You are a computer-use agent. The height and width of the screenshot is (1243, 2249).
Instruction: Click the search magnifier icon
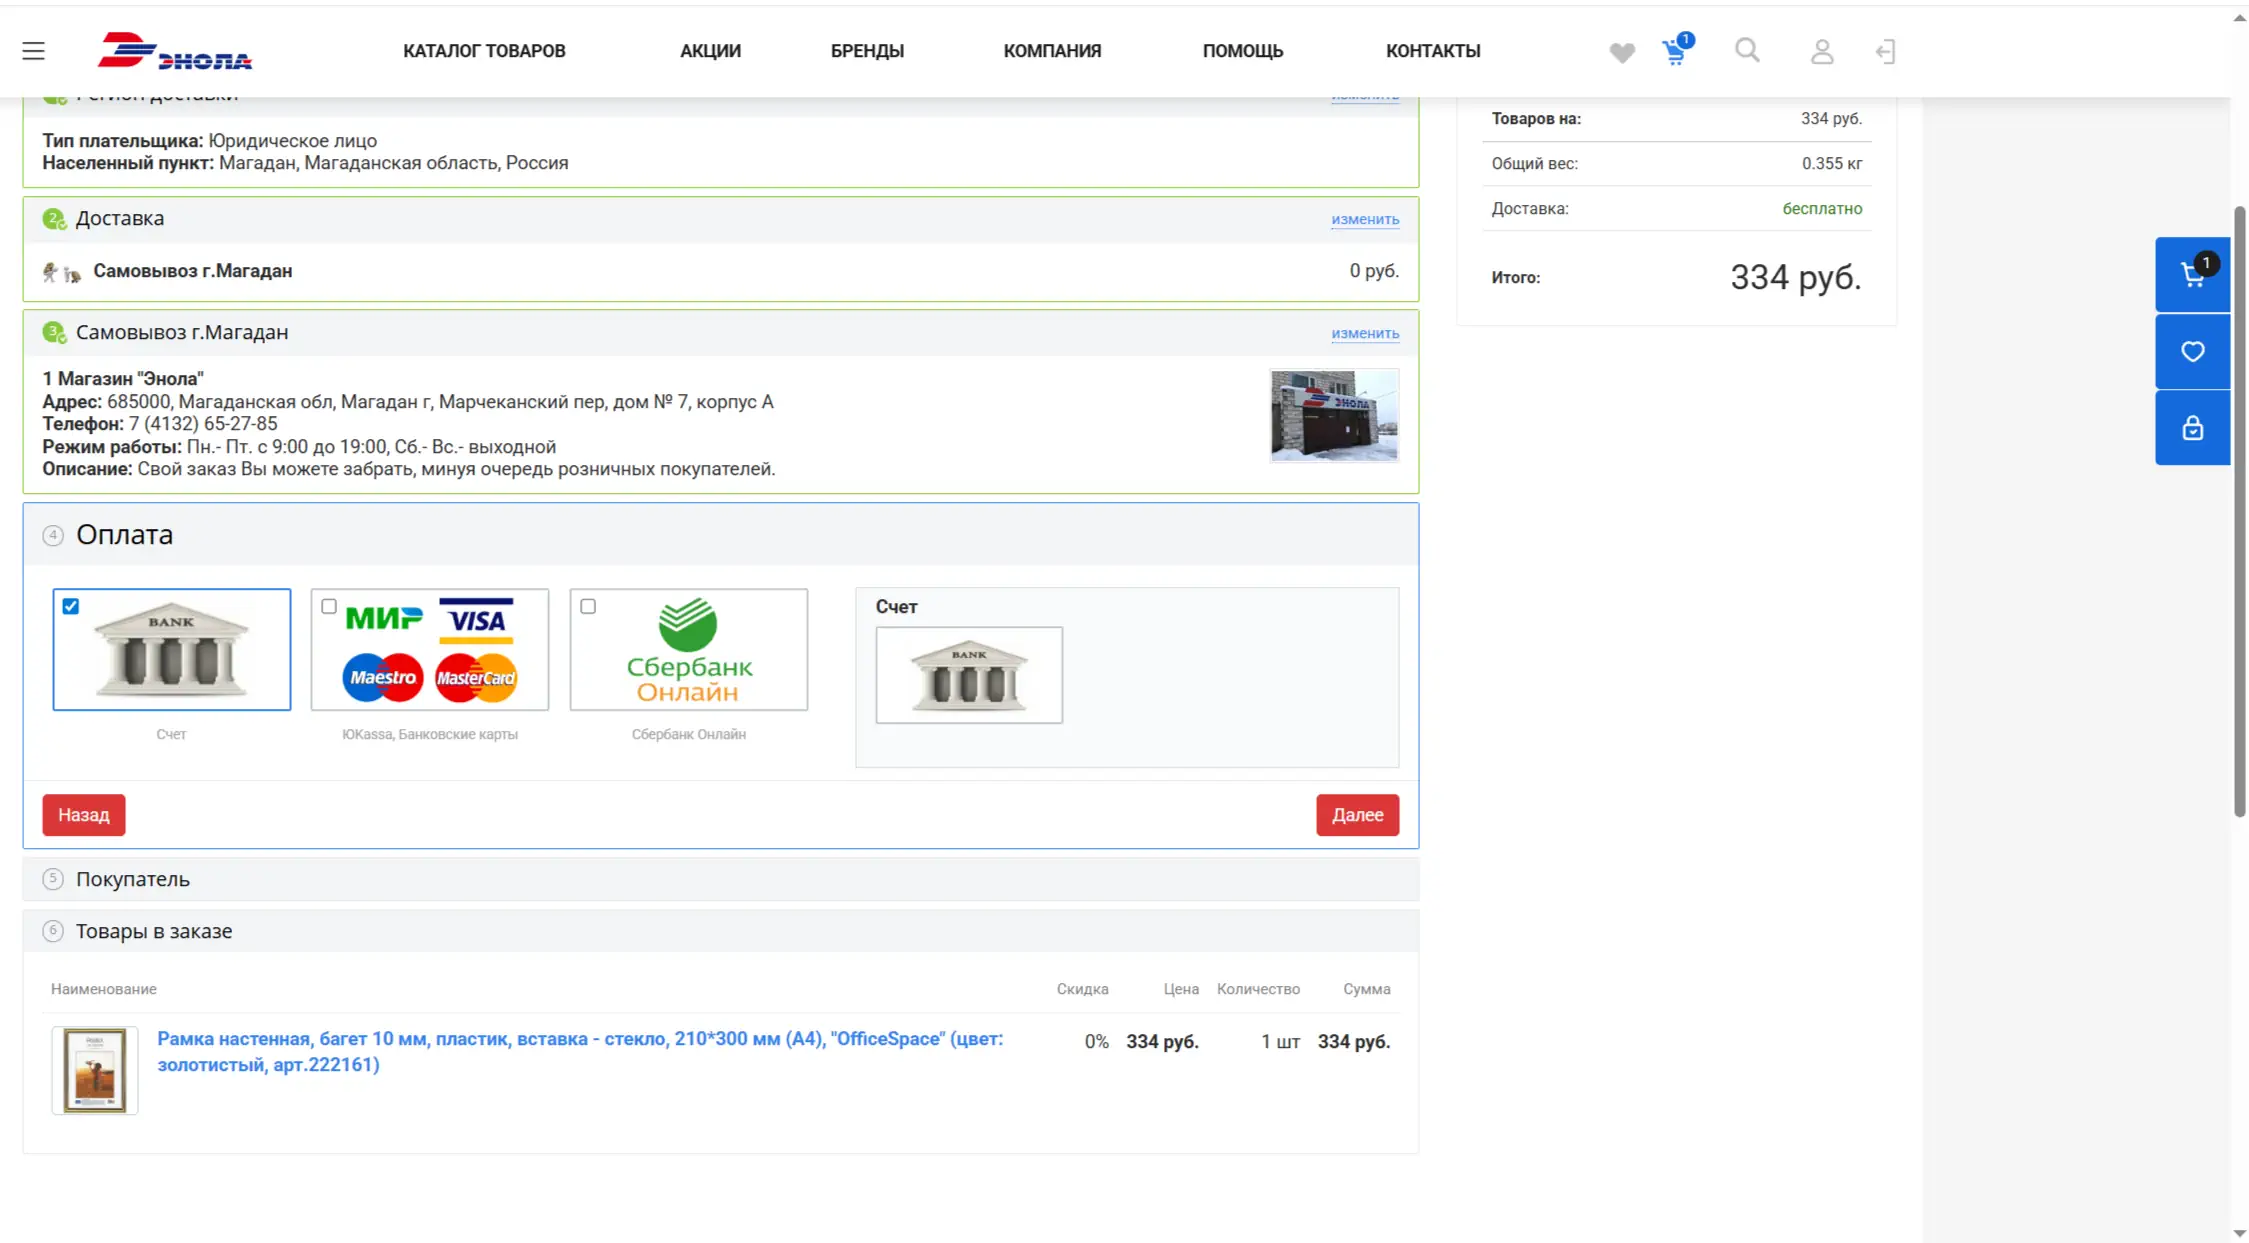(x=1747, y=50)
